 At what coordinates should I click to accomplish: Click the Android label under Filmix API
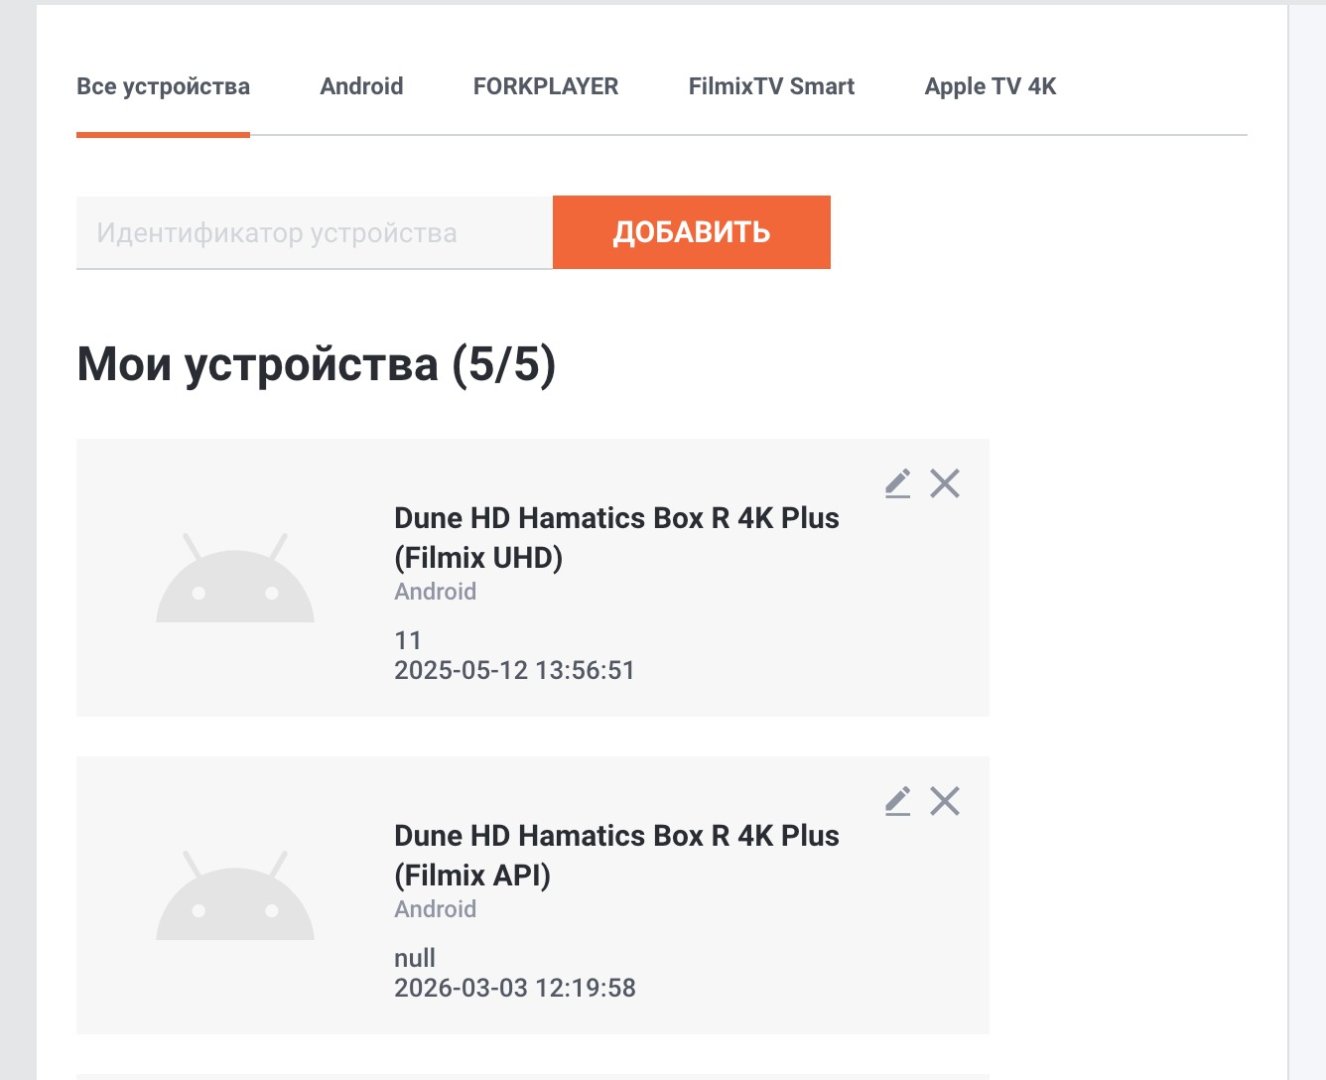[x=435, y=909]
